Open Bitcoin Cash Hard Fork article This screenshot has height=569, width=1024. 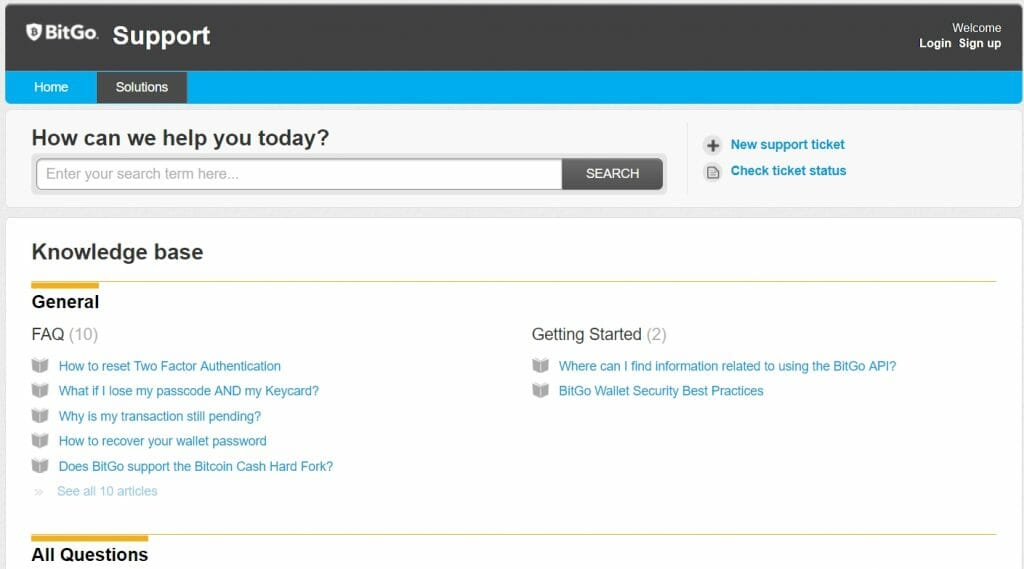pos(196,466)
